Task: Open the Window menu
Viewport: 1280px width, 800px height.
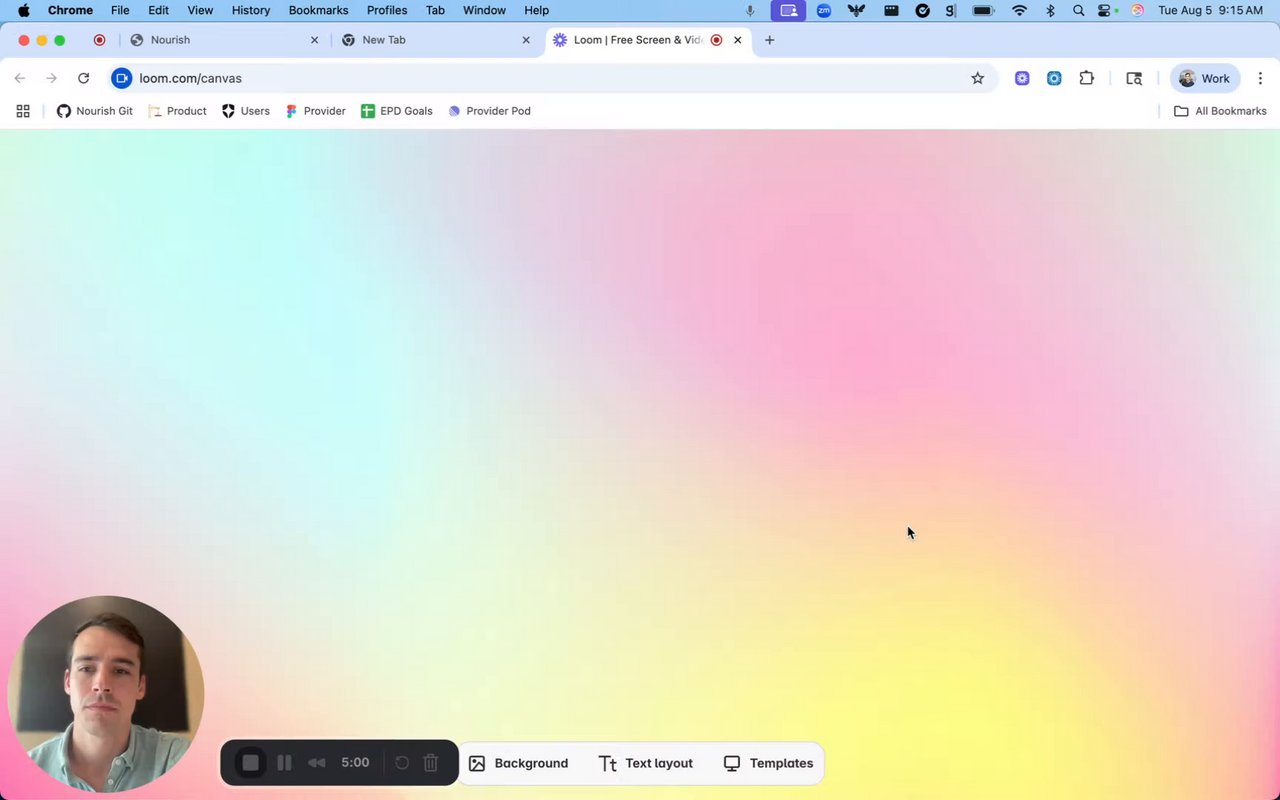Action: tap(484, 10)
